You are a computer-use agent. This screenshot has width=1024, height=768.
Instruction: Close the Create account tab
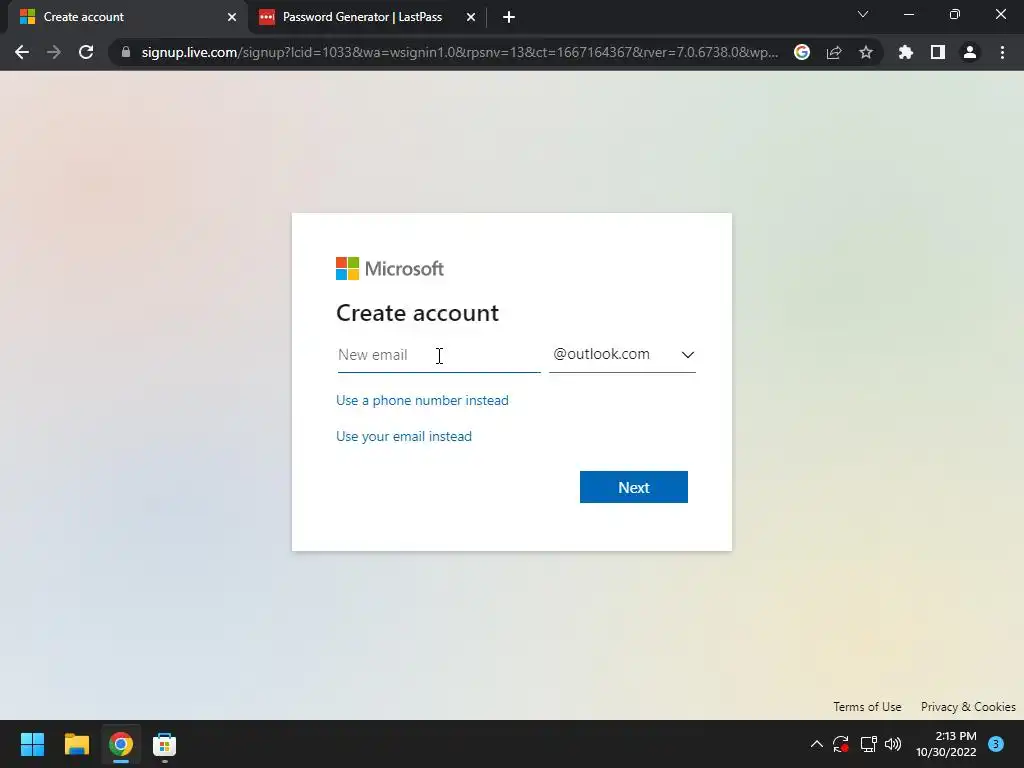coord(232,17)
